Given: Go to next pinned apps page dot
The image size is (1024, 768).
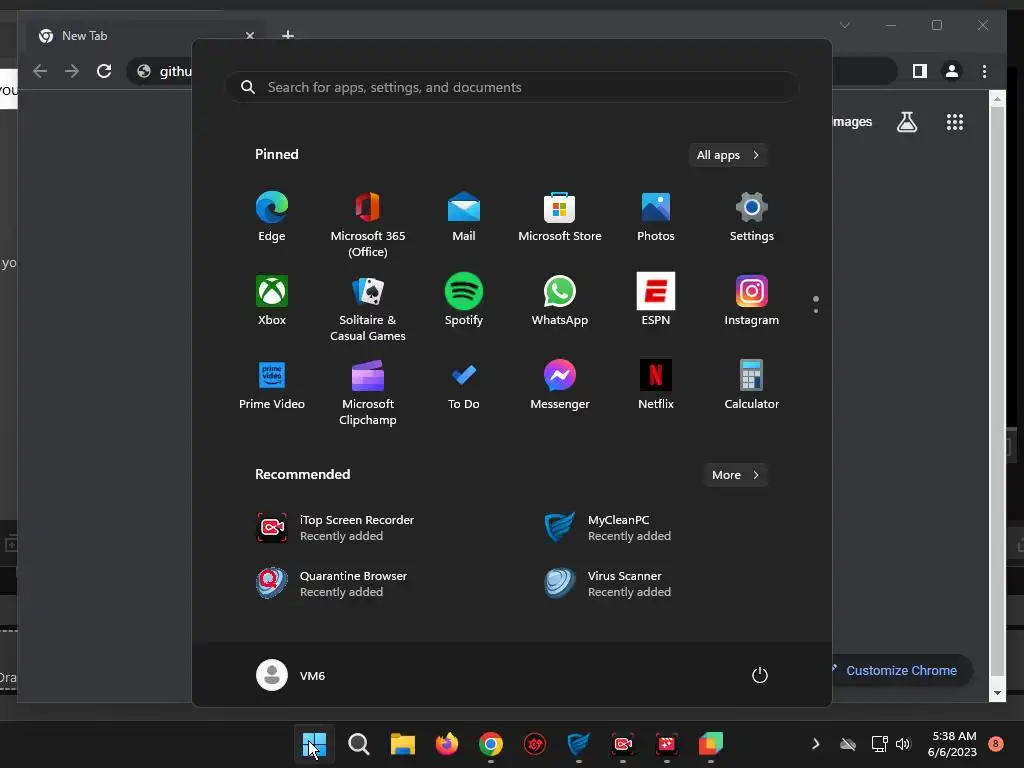Looking at the screenshot, I should (816, 311).
